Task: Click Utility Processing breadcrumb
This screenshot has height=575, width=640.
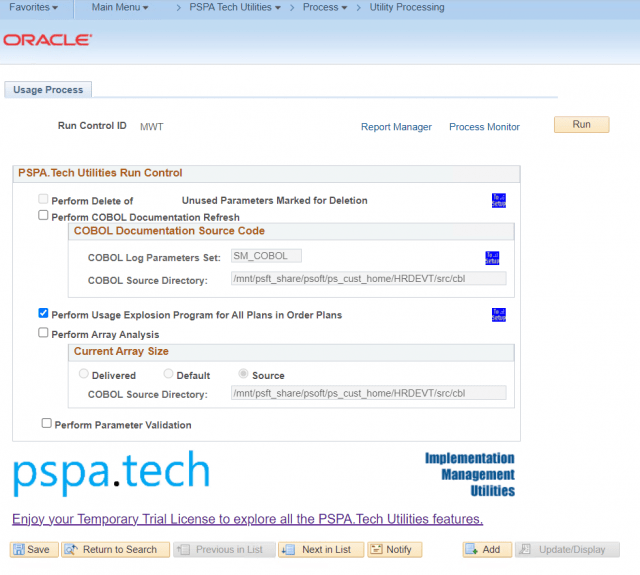Action: (x=407, y=7)
